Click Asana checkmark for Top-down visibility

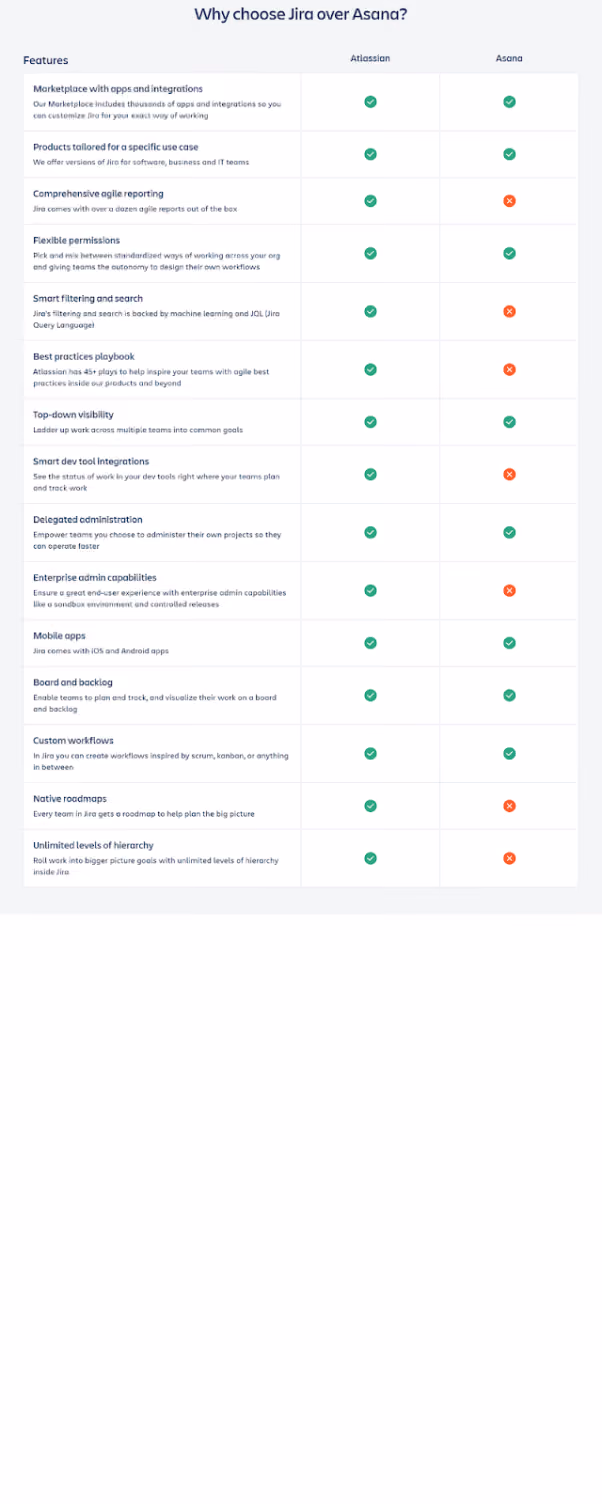click(509, 422)
